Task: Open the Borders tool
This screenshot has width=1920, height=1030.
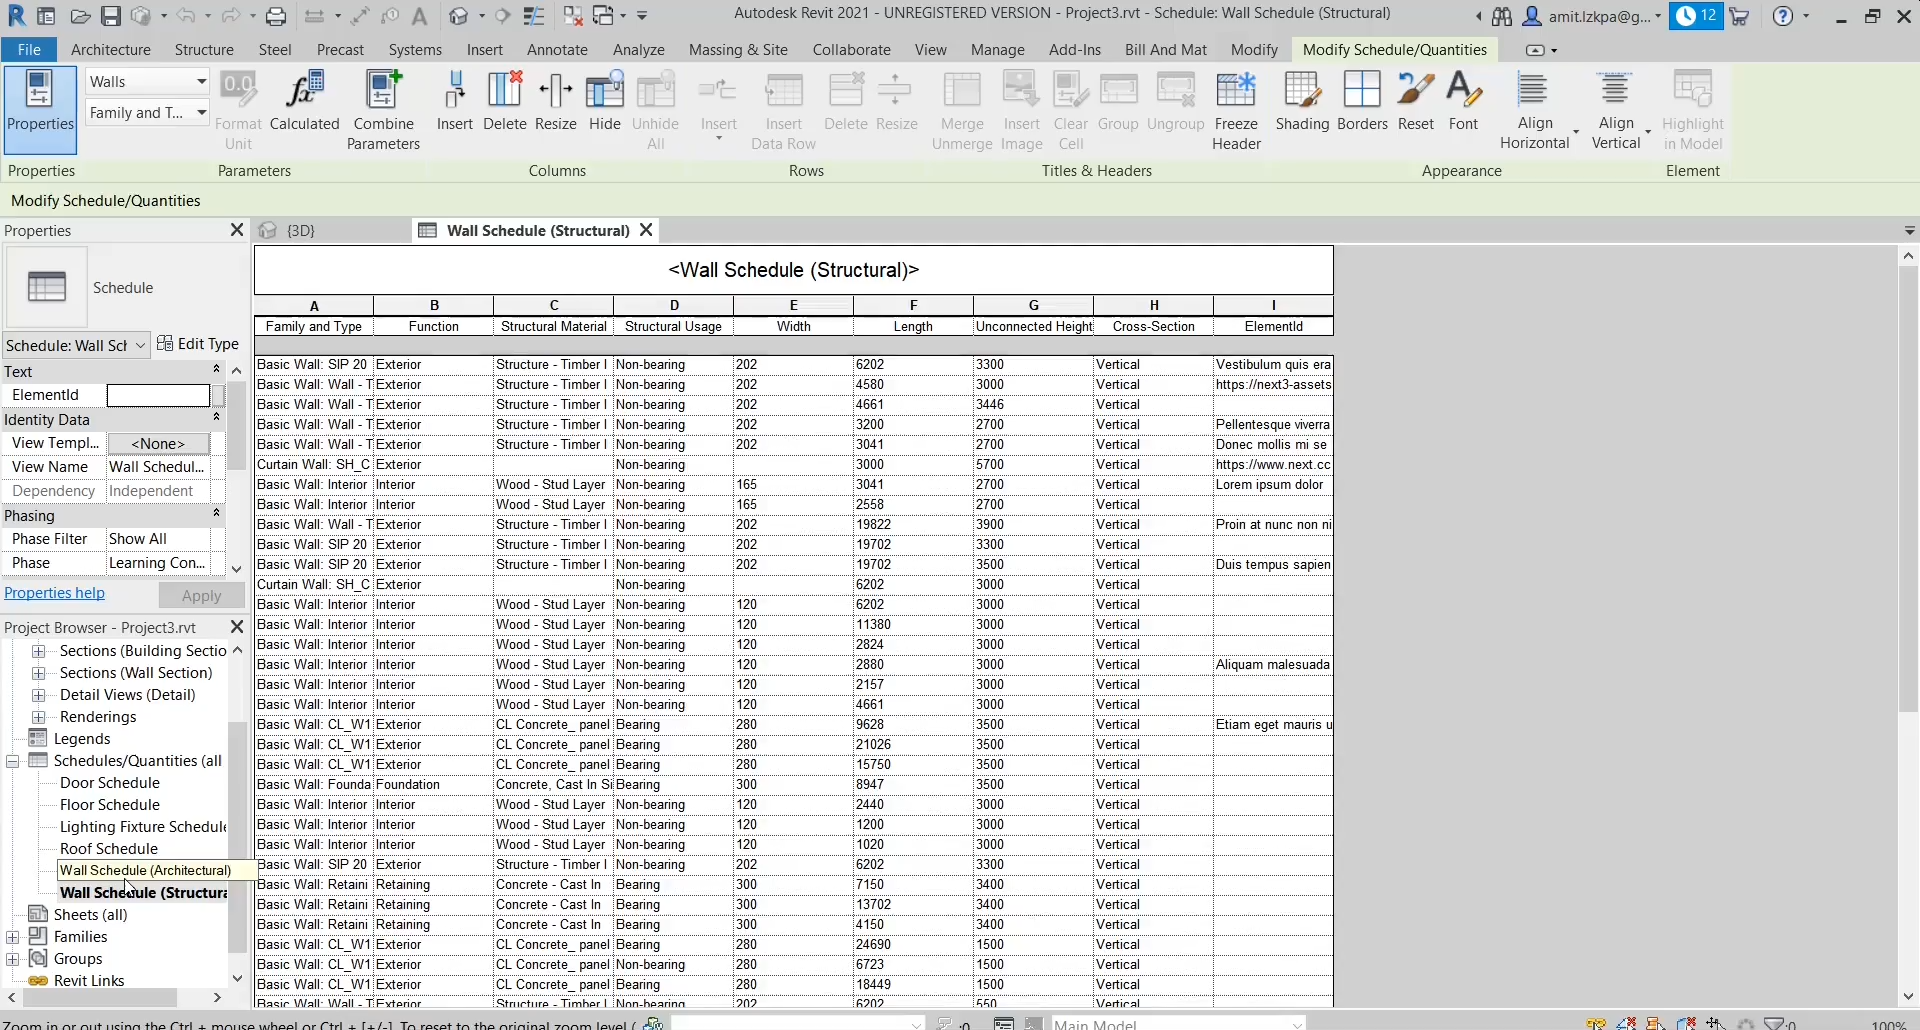Action: (1362, 102)
